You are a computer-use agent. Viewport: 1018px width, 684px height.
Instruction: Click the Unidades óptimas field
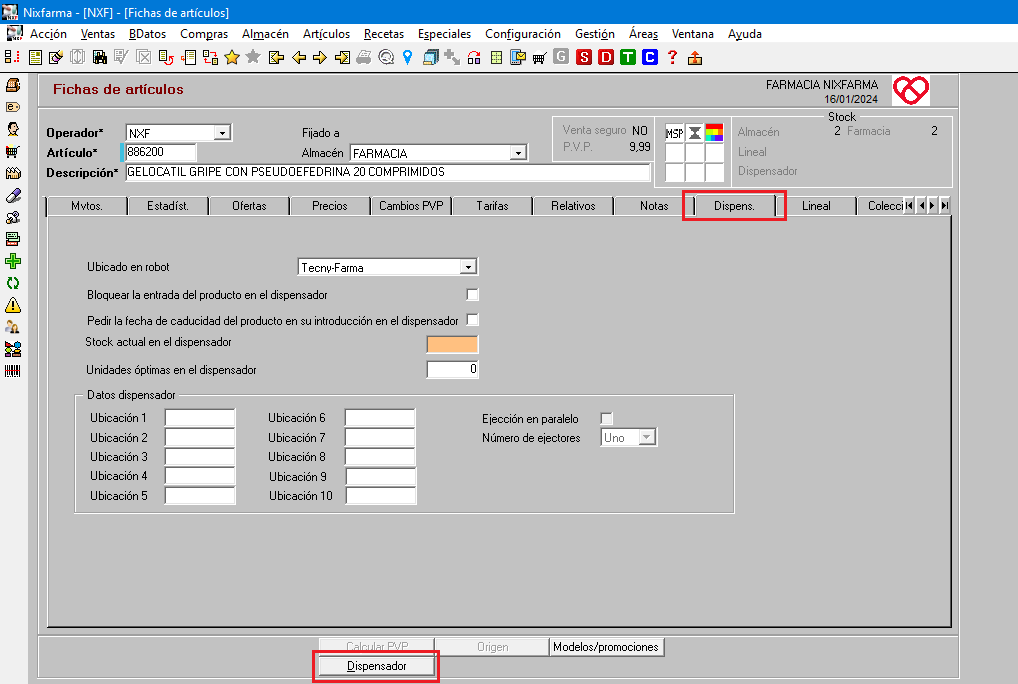[453, 369]
